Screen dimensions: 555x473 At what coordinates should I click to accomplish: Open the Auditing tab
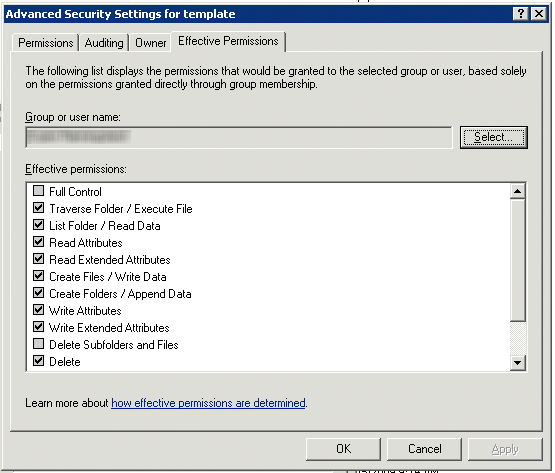click(104, 43)
